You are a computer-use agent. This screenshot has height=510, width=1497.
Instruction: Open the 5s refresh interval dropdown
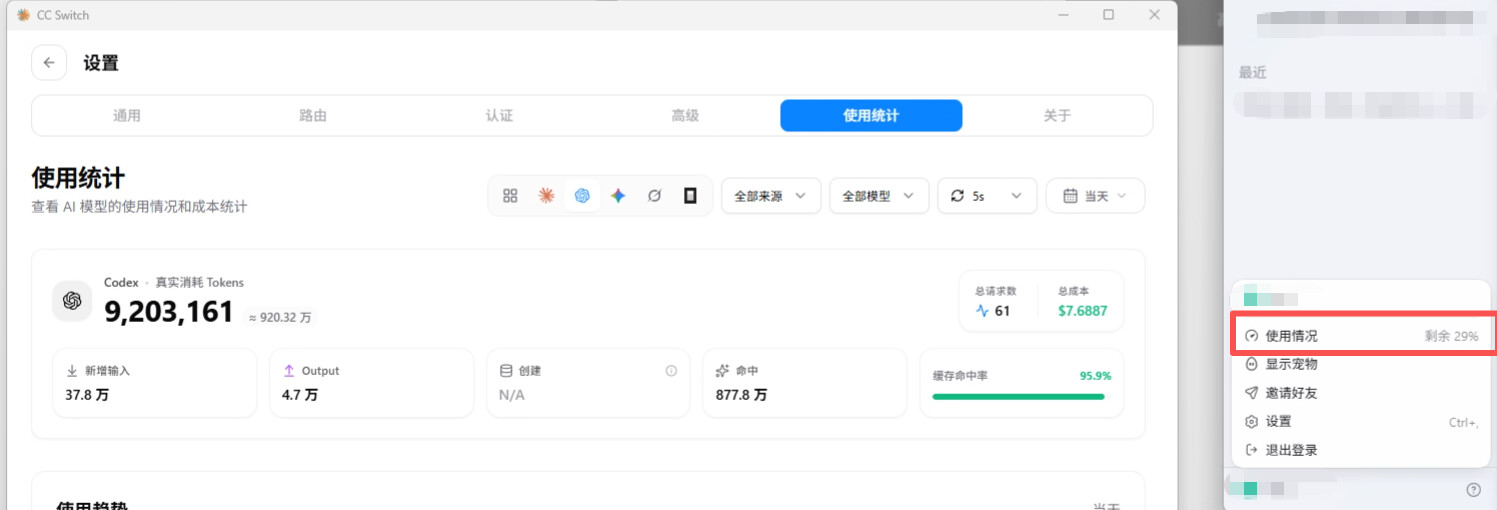pos(987,196)
